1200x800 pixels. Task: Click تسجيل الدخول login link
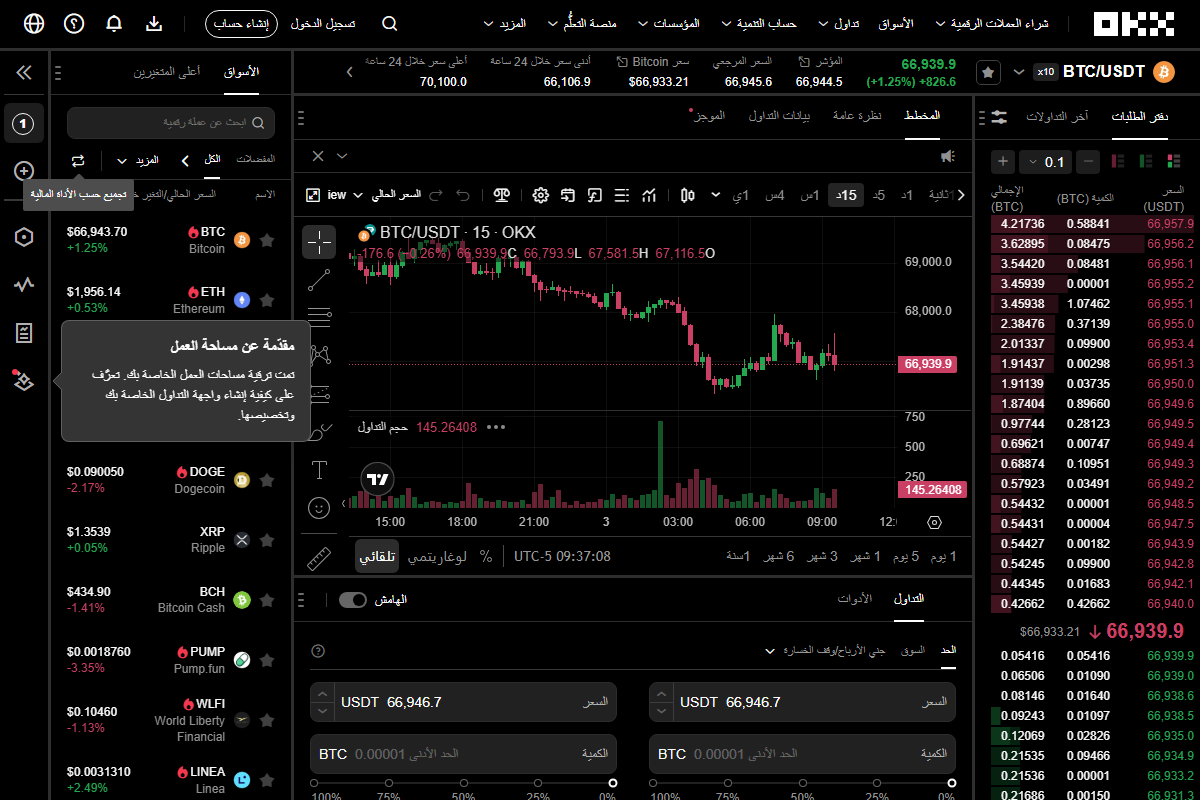[x=322, y=23]
